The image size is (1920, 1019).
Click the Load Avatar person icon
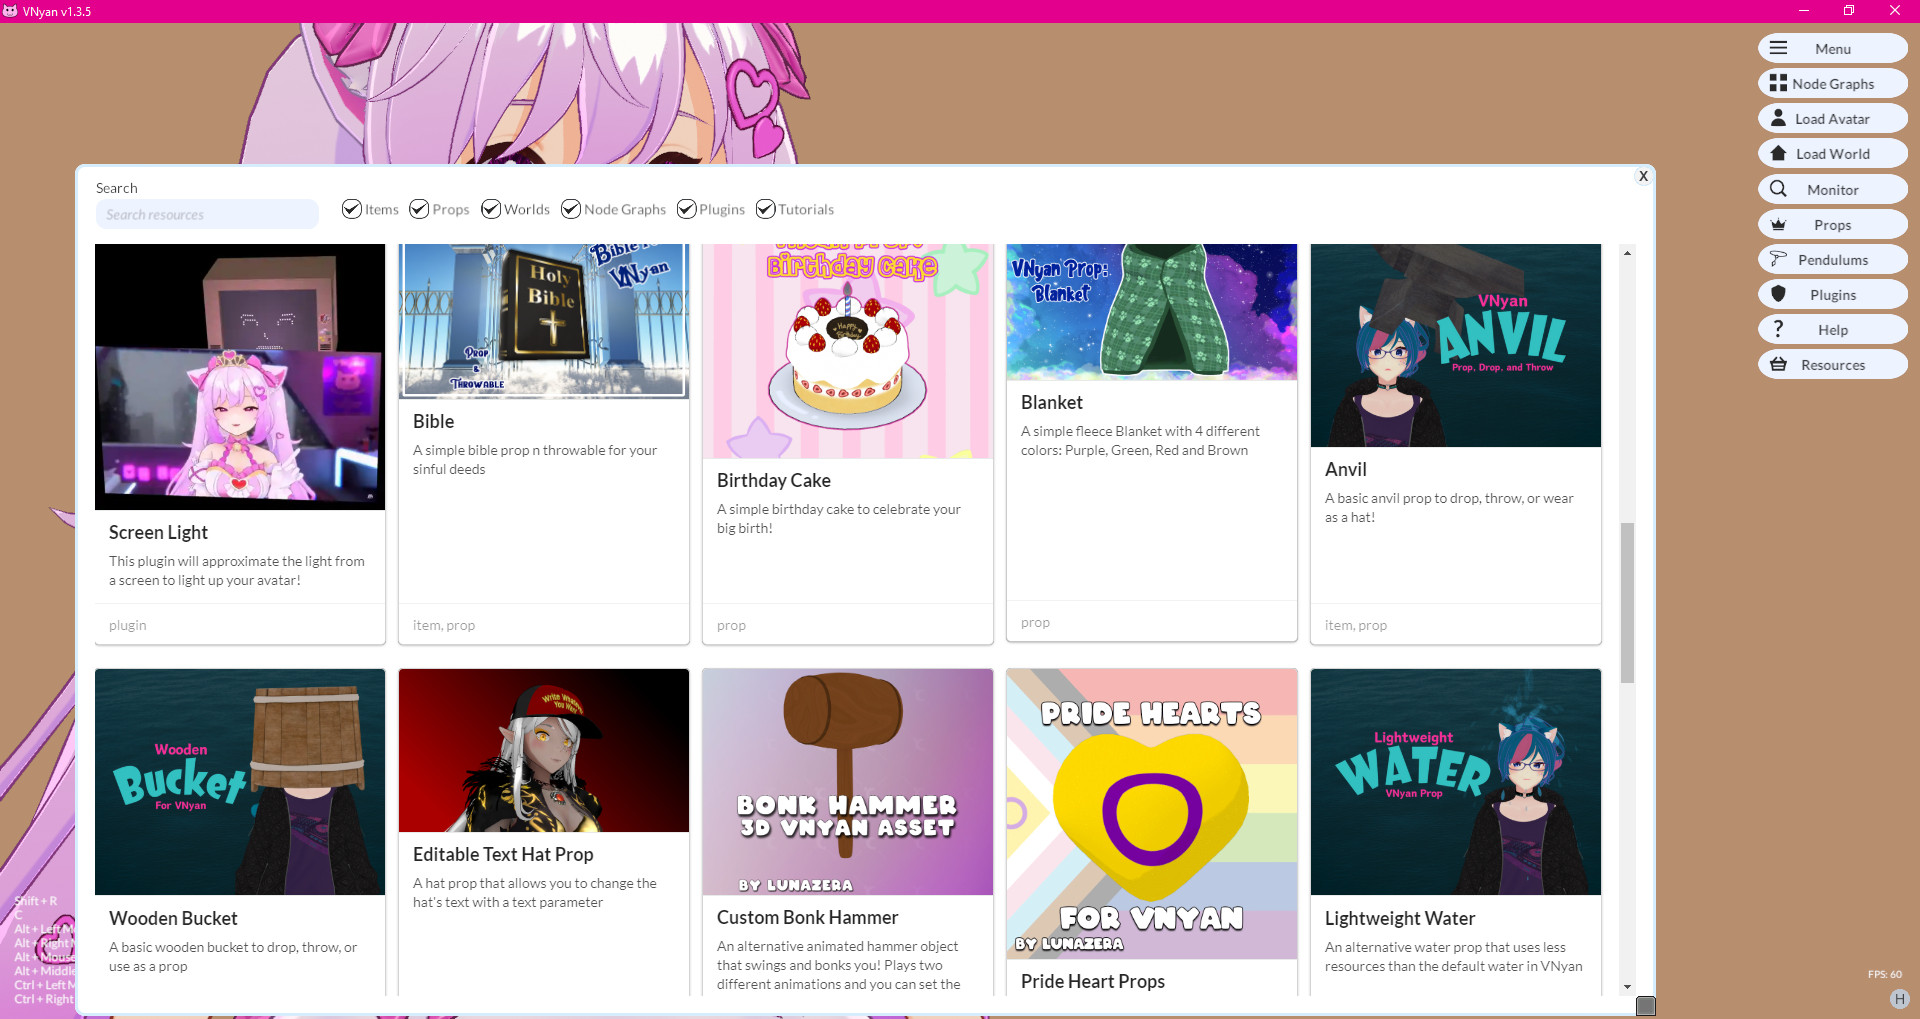[1778, 118]
